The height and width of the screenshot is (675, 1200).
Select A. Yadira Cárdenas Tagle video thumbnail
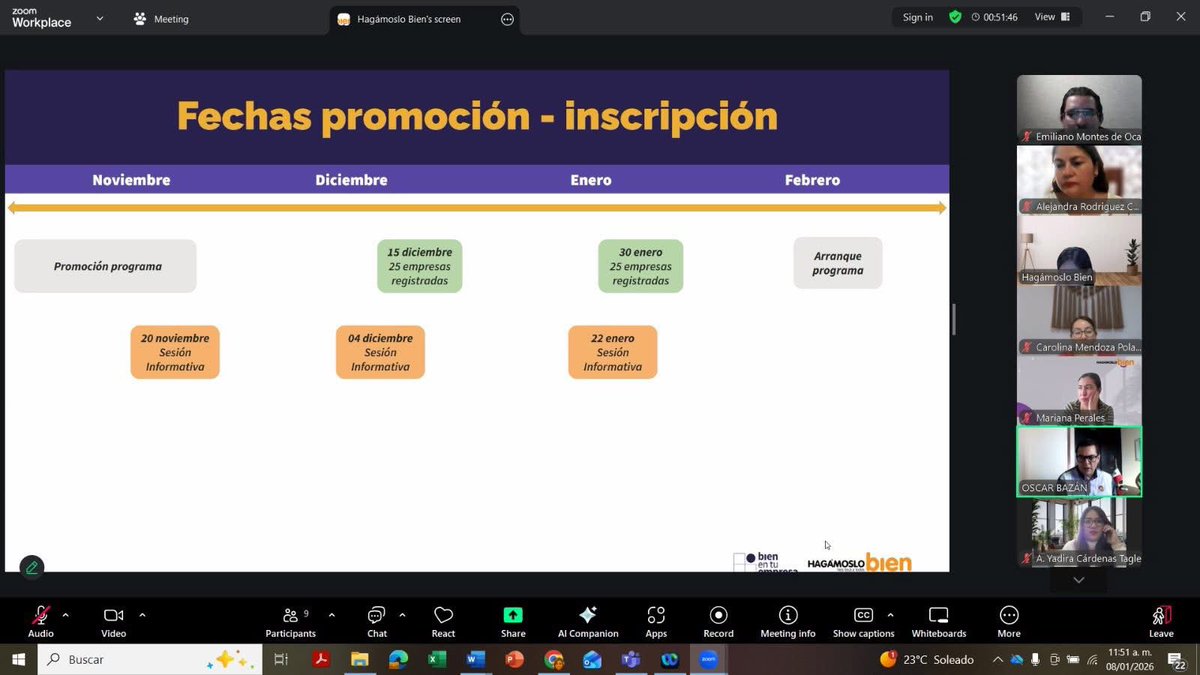(1079, 532)
